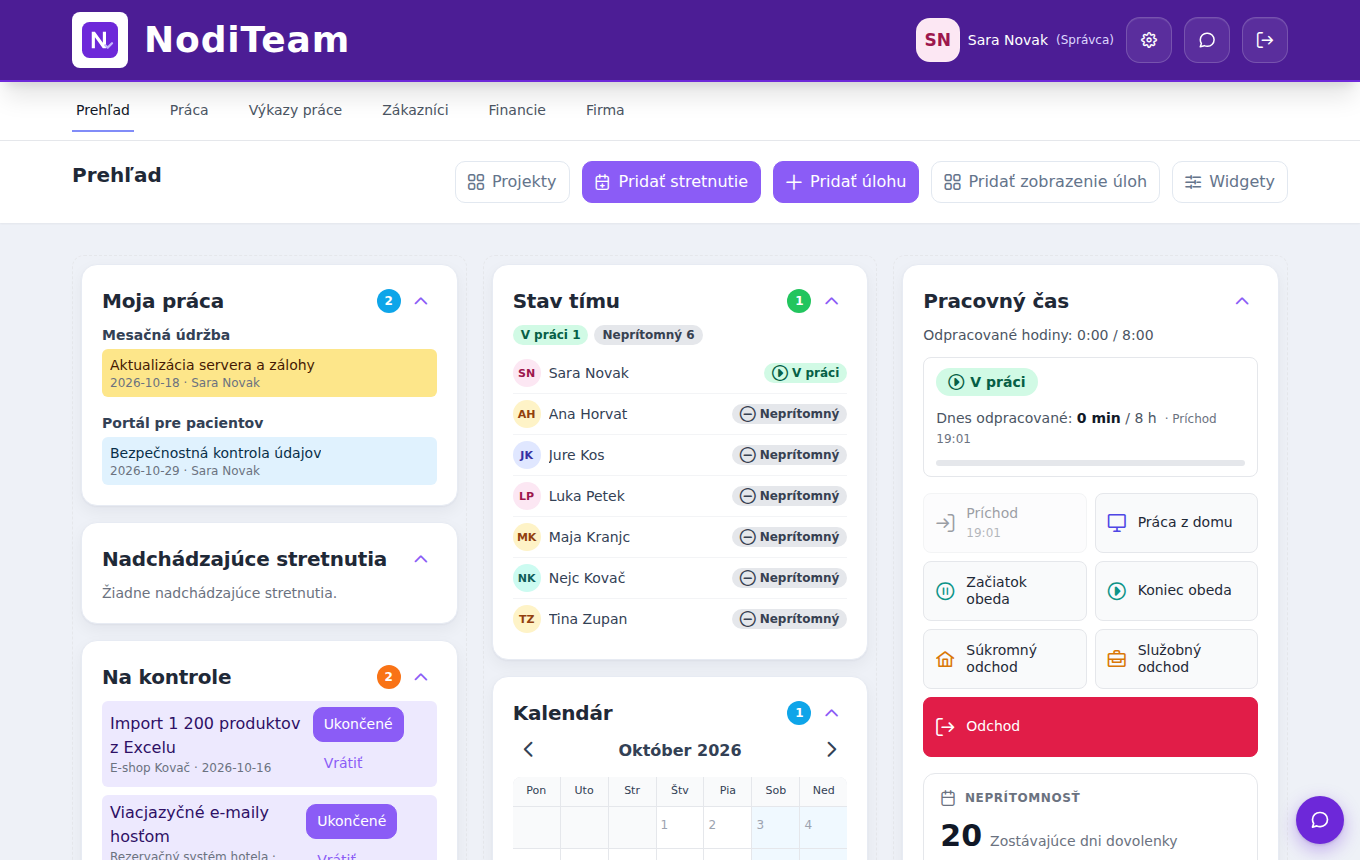Open messages speech bubble in header
The image size is (1360, 860).
click(1207, 40)
